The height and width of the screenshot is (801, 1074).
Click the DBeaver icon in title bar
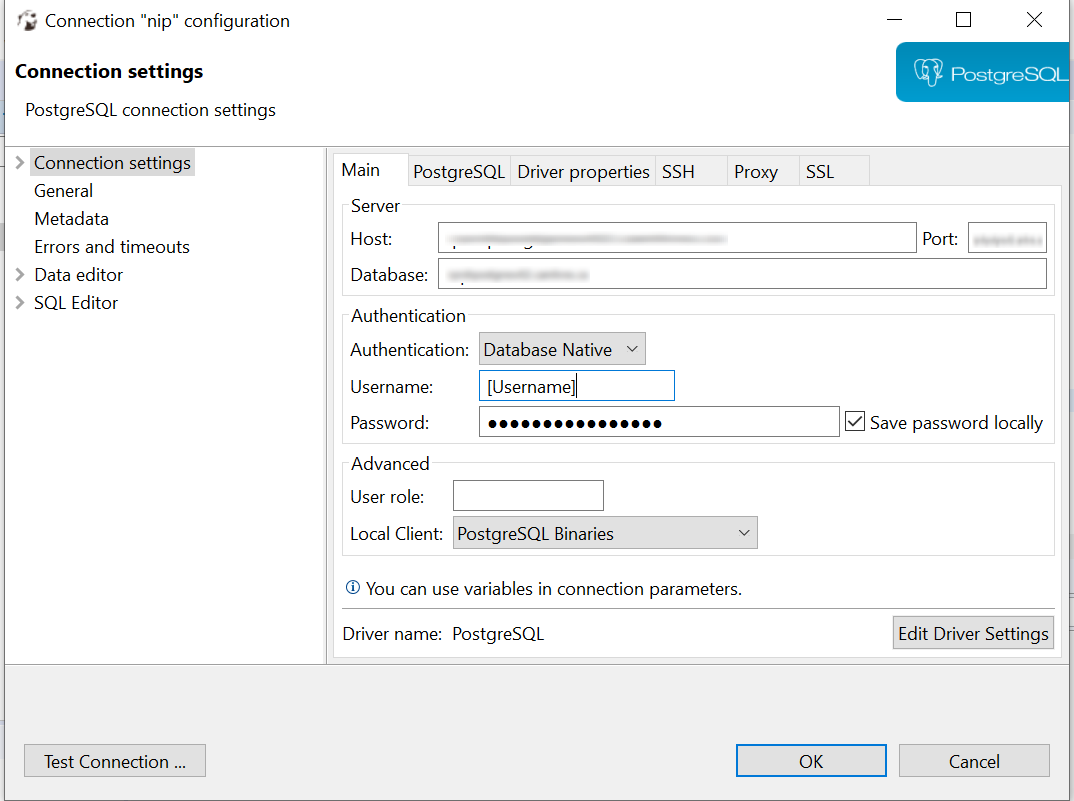tap(27, 20)
